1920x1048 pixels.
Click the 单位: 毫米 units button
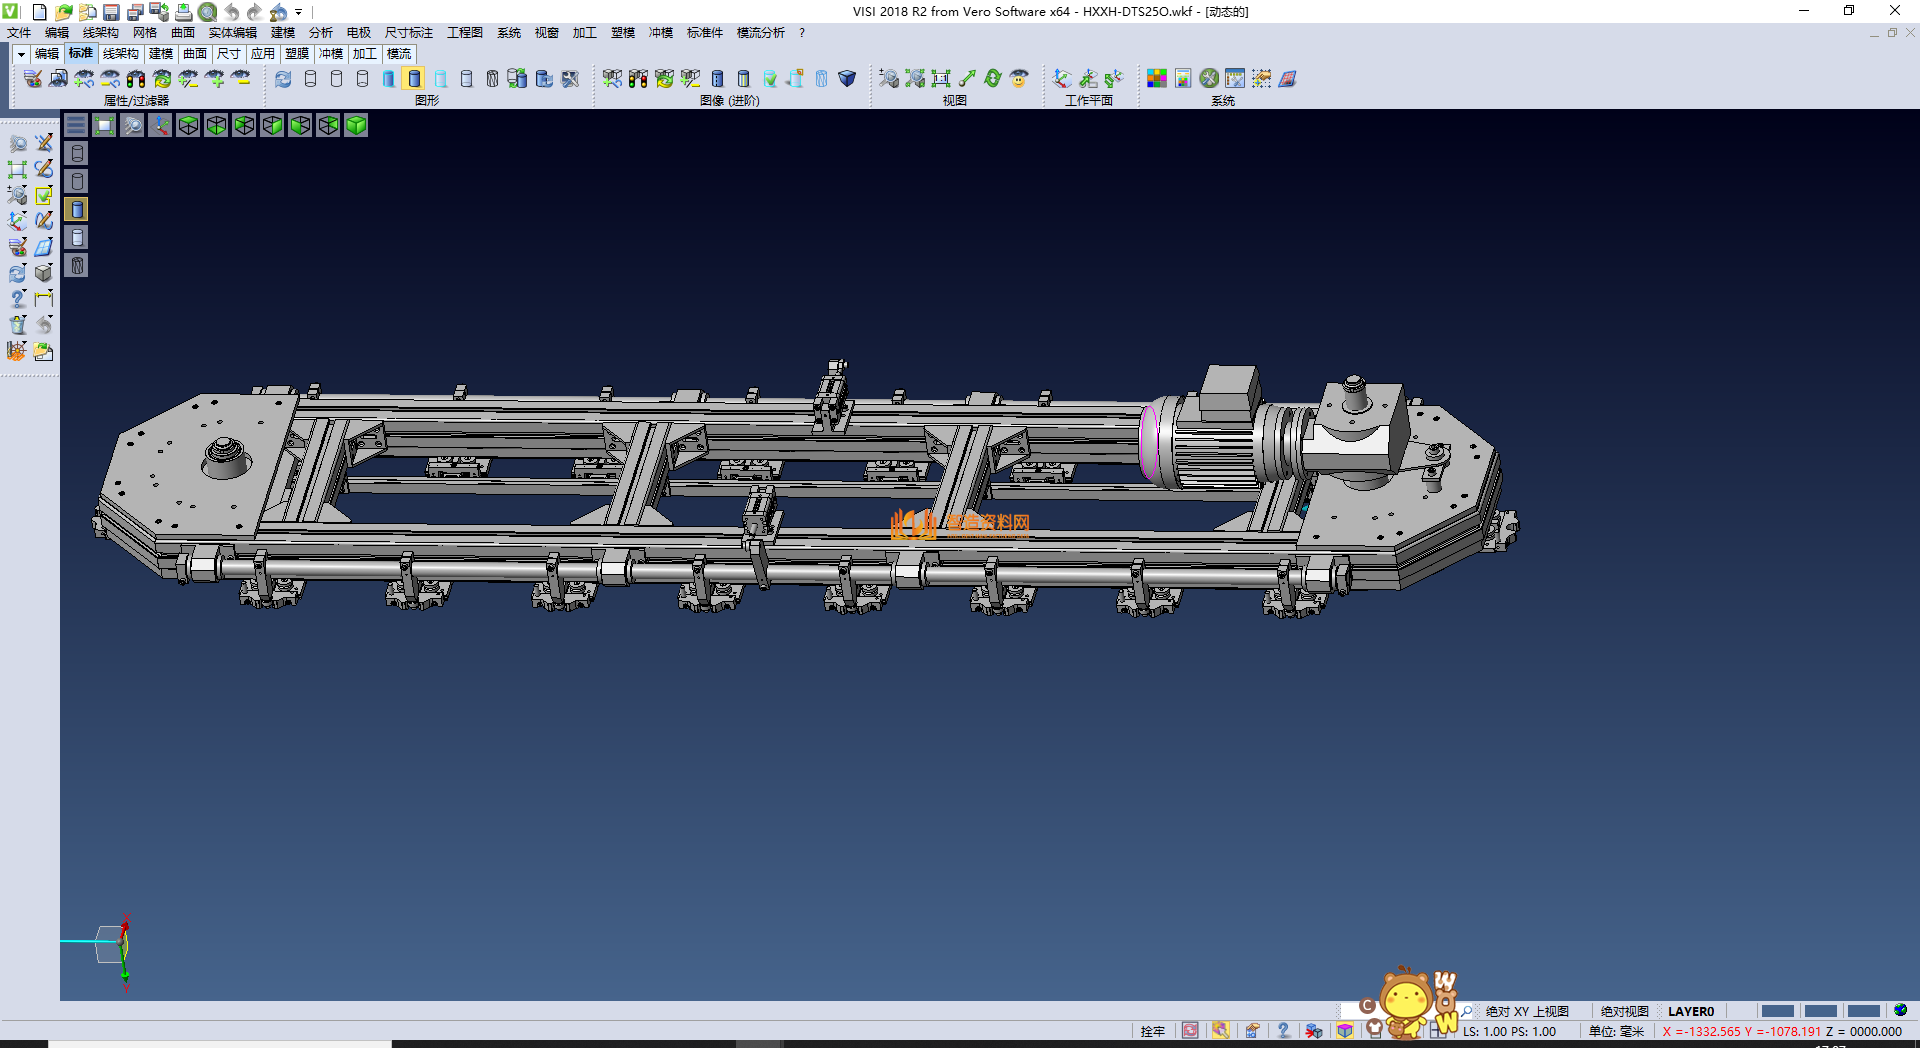[x=1616, y=1031]
